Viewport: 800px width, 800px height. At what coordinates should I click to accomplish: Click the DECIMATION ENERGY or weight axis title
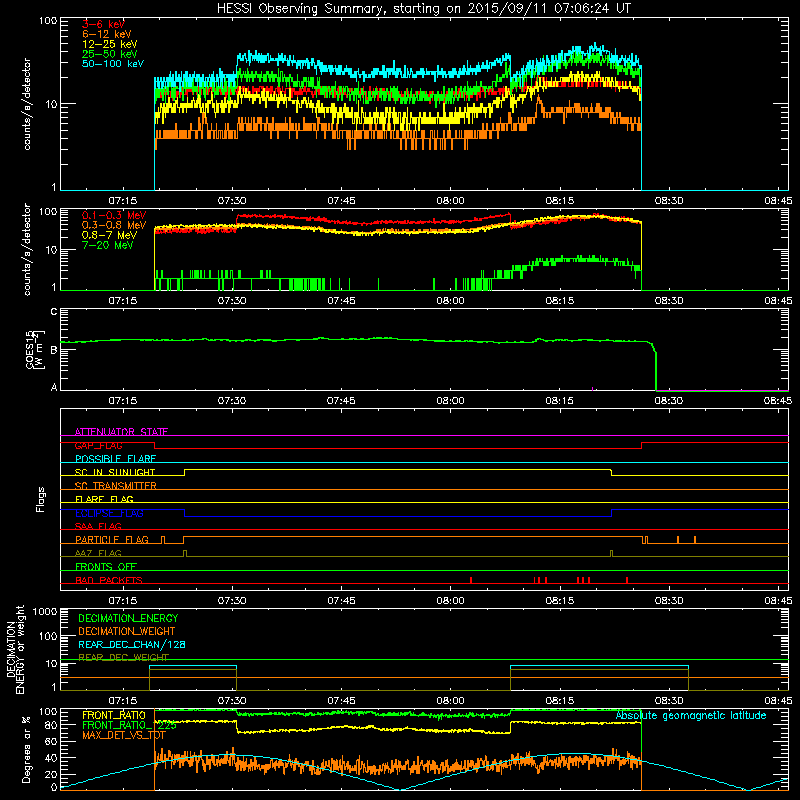coord(15,649)
